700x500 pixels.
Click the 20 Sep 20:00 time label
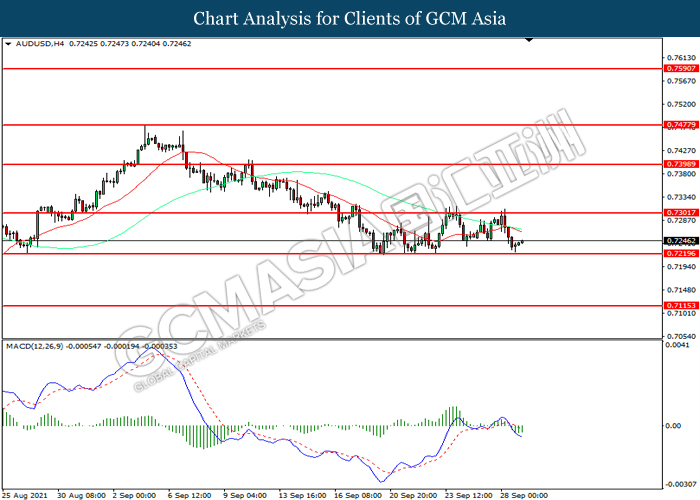(x=413, y=495)
